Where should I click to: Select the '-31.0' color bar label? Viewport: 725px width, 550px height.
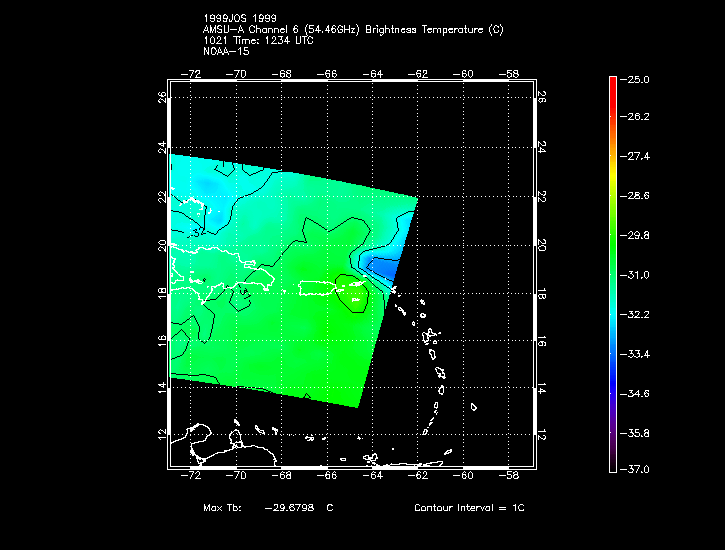click(x=635, y=275)
